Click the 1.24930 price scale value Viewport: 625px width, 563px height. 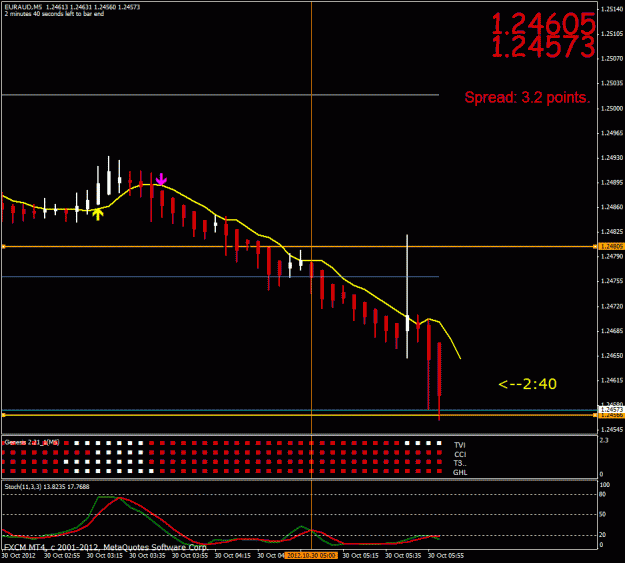(x=612, y=158)
